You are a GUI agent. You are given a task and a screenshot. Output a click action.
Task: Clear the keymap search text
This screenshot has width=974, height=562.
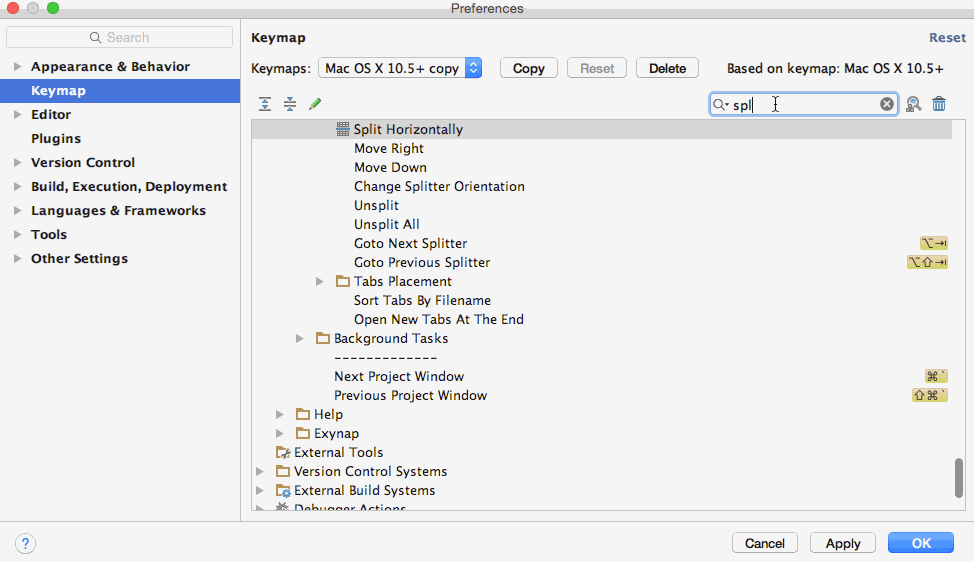[x=887, y=104]
